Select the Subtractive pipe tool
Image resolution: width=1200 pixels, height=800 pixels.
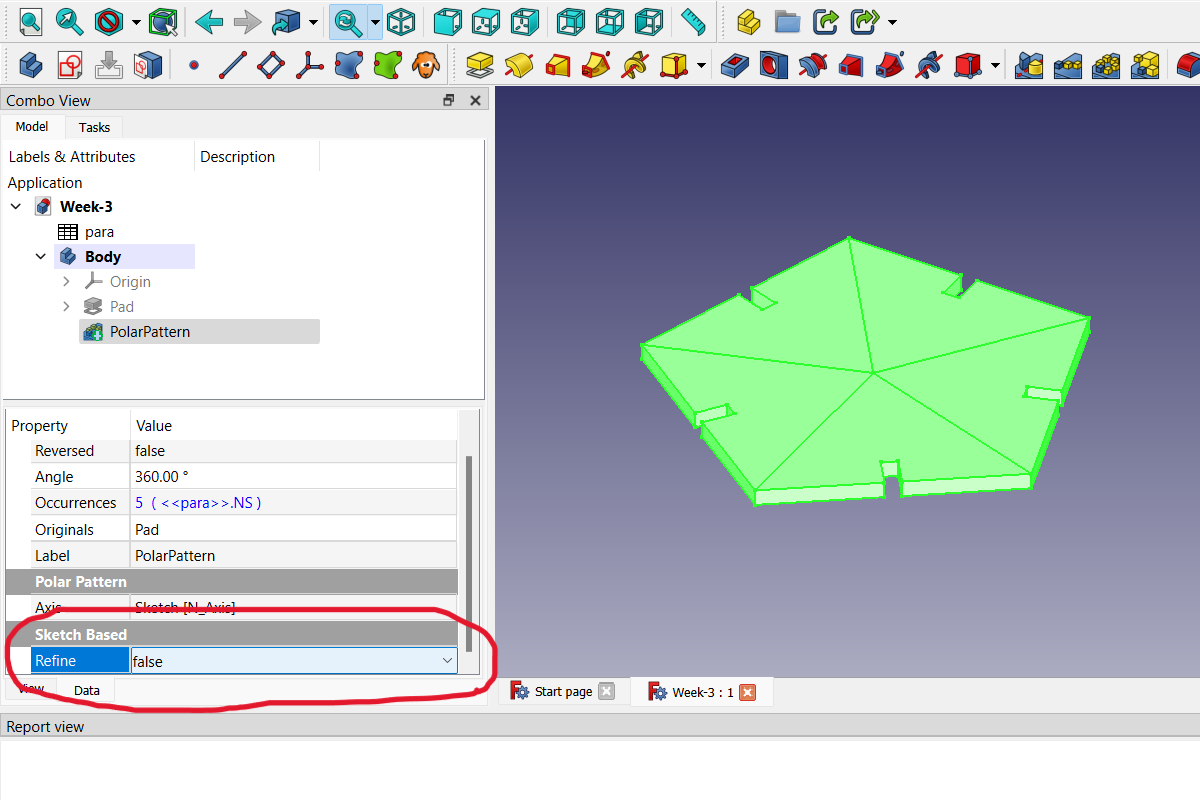coord(890,66)
